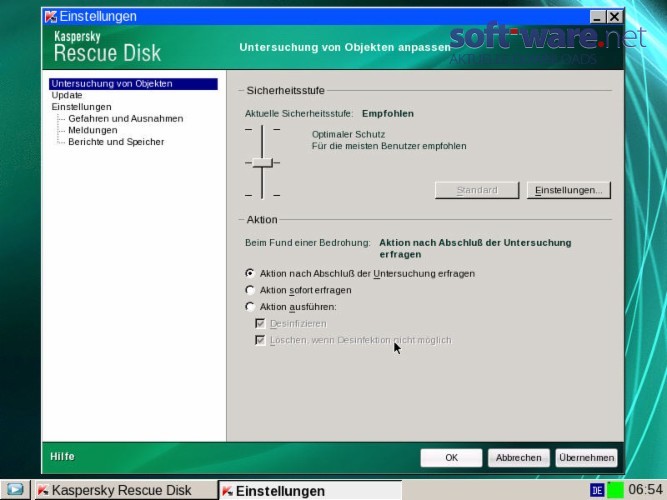Image resolution: width=667 pixels, height=500 pixels.
Task: Open 'Berichte und Speicher' settings
Action: pyautogui.click(x=116, y=142)
